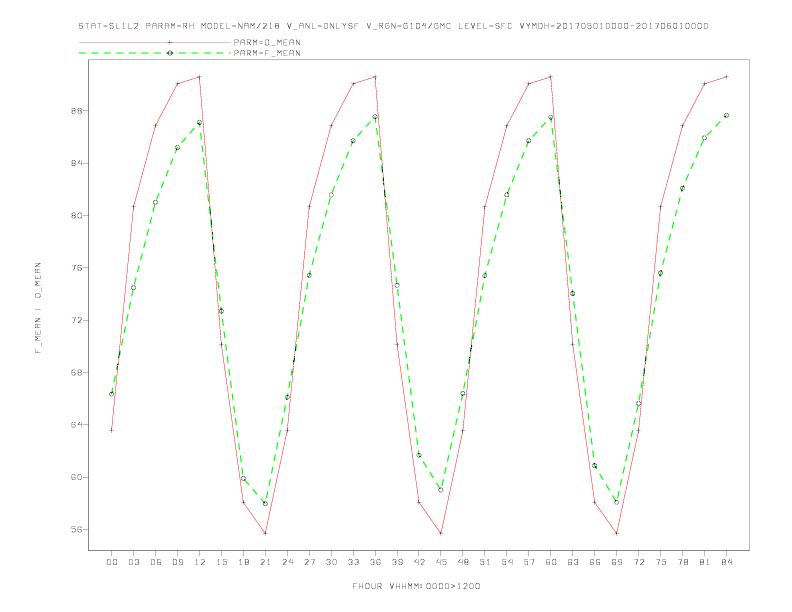The image size is (792, 612).
Task: Click the 76 tick on the vertical axis
Action: click(77, 268)
